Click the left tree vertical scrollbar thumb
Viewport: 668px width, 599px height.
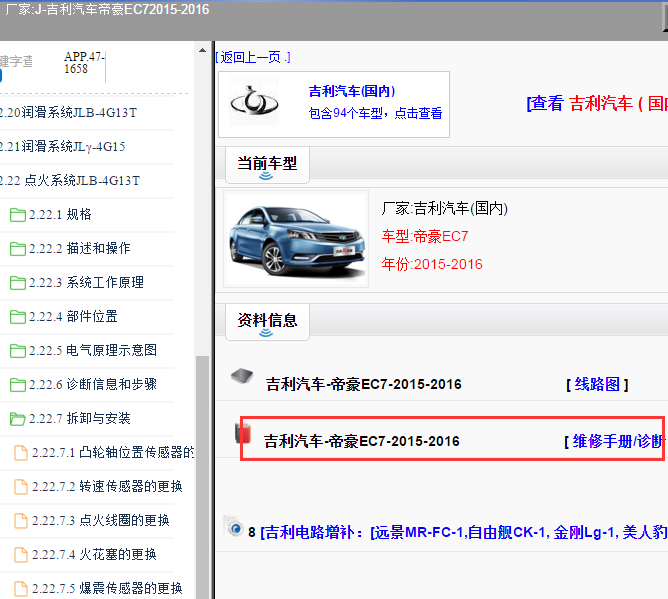coord(202,477)
